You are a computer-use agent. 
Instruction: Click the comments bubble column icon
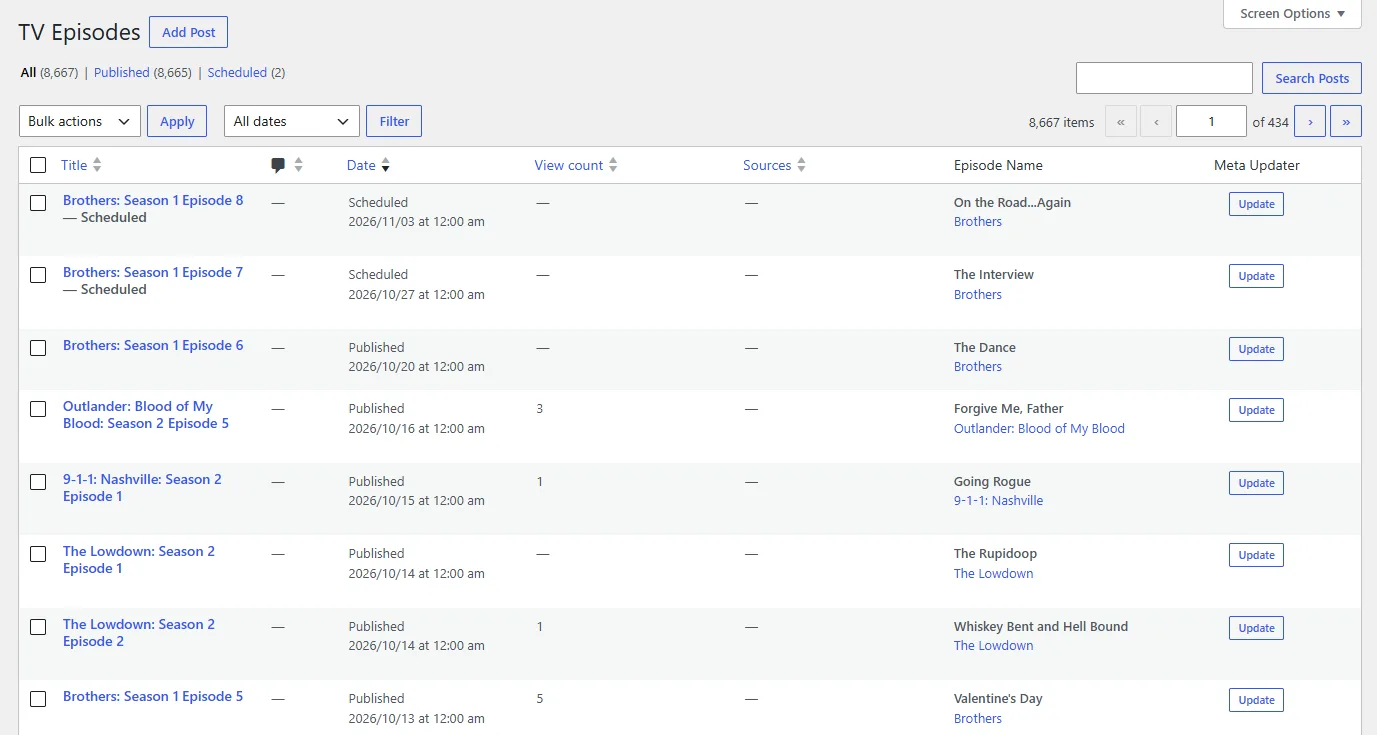coord(278,166)
